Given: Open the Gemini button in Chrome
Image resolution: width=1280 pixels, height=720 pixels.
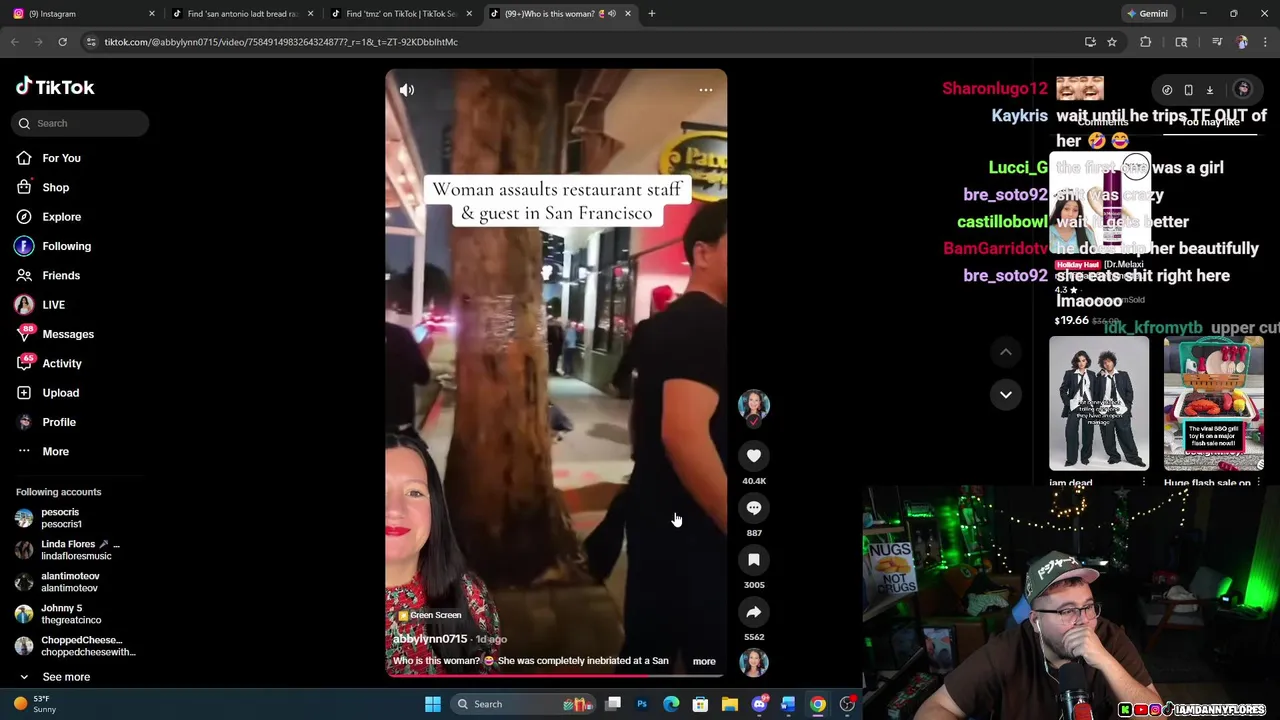Looking at the screenshot, I should 1146,13.
